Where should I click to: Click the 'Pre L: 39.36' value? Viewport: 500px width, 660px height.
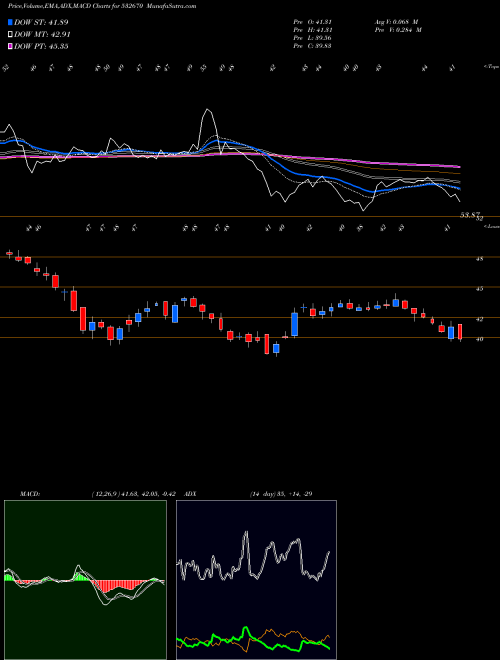click(312, 38)
